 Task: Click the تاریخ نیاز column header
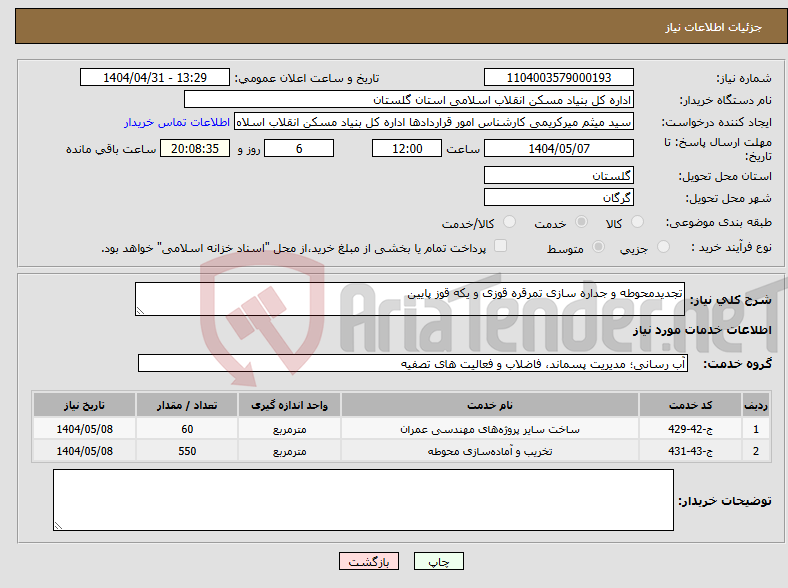[84, 405]
